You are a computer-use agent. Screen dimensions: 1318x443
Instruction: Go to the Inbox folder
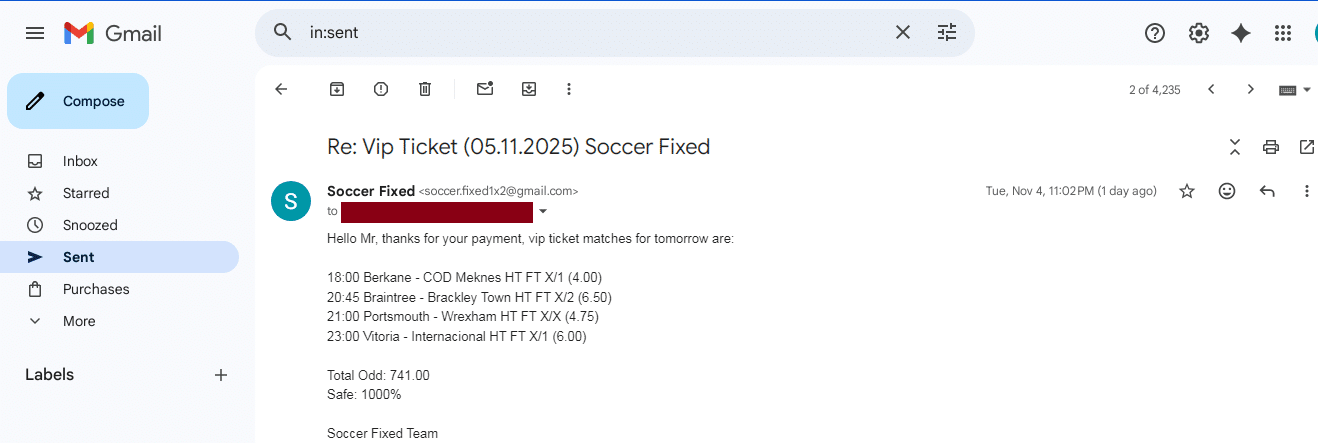[x=80, y=161]
